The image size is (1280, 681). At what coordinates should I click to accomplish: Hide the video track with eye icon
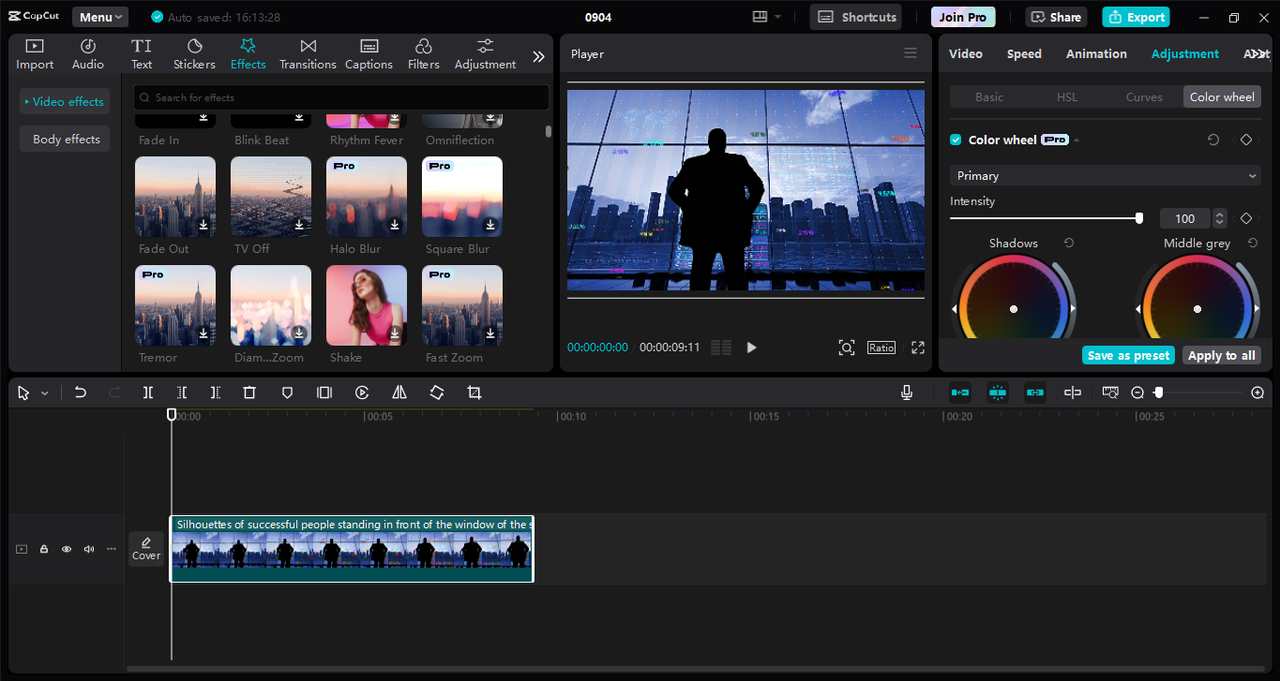(67, 549)
